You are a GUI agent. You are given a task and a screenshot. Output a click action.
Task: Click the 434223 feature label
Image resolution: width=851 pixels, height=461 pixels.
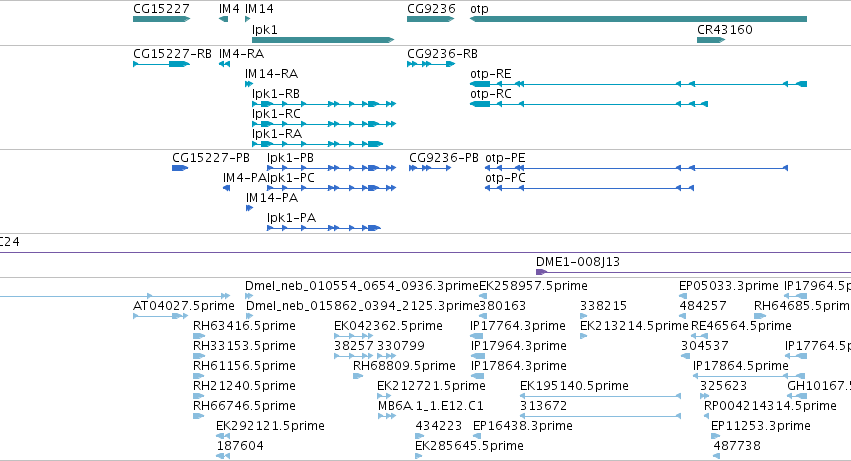tap(439, 426)
